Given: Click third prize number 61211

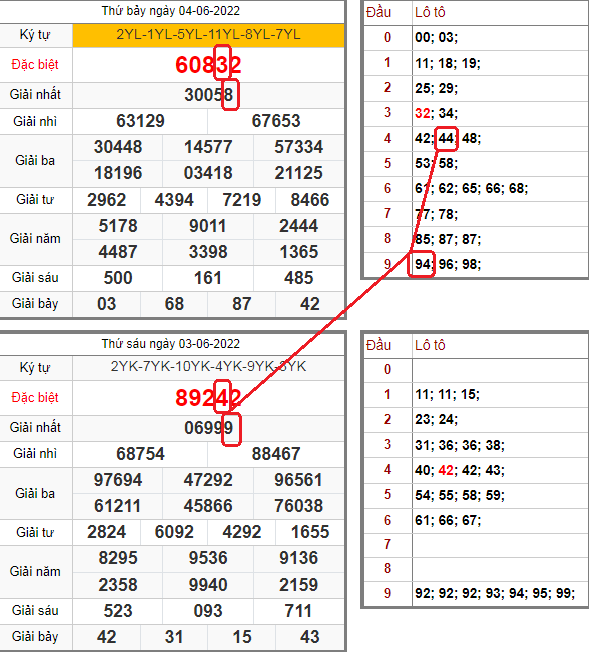Looking at the screenshot, I should coord(118,506).
